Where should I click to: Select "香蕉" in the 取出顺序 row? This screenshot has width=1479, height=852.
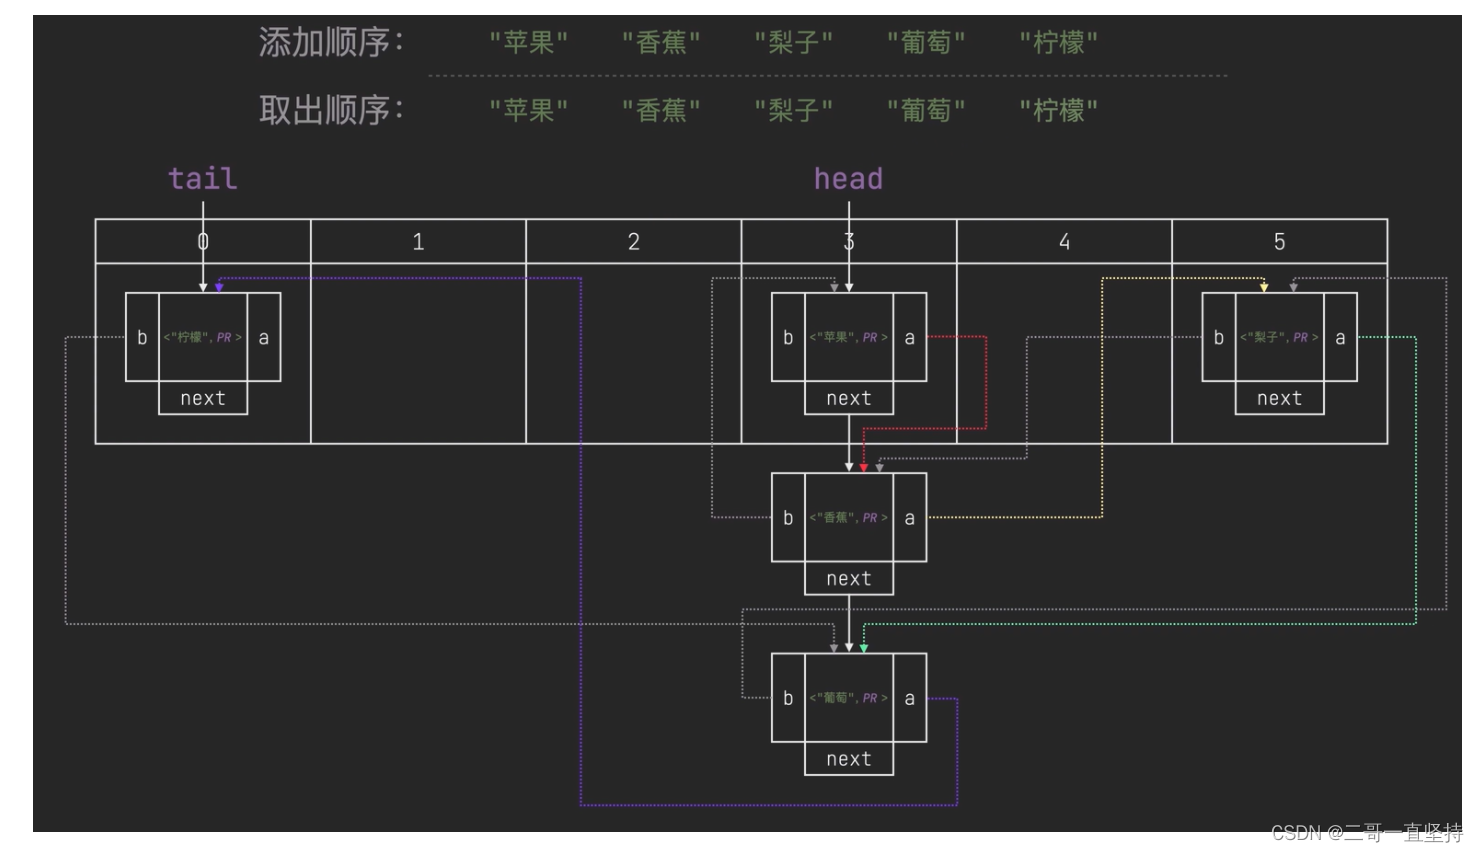click(x=661, y=110)
